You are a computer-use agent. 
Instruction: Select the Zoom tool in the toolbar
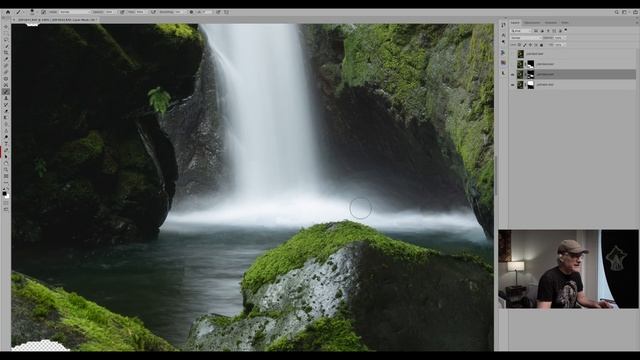pos(6,169)
